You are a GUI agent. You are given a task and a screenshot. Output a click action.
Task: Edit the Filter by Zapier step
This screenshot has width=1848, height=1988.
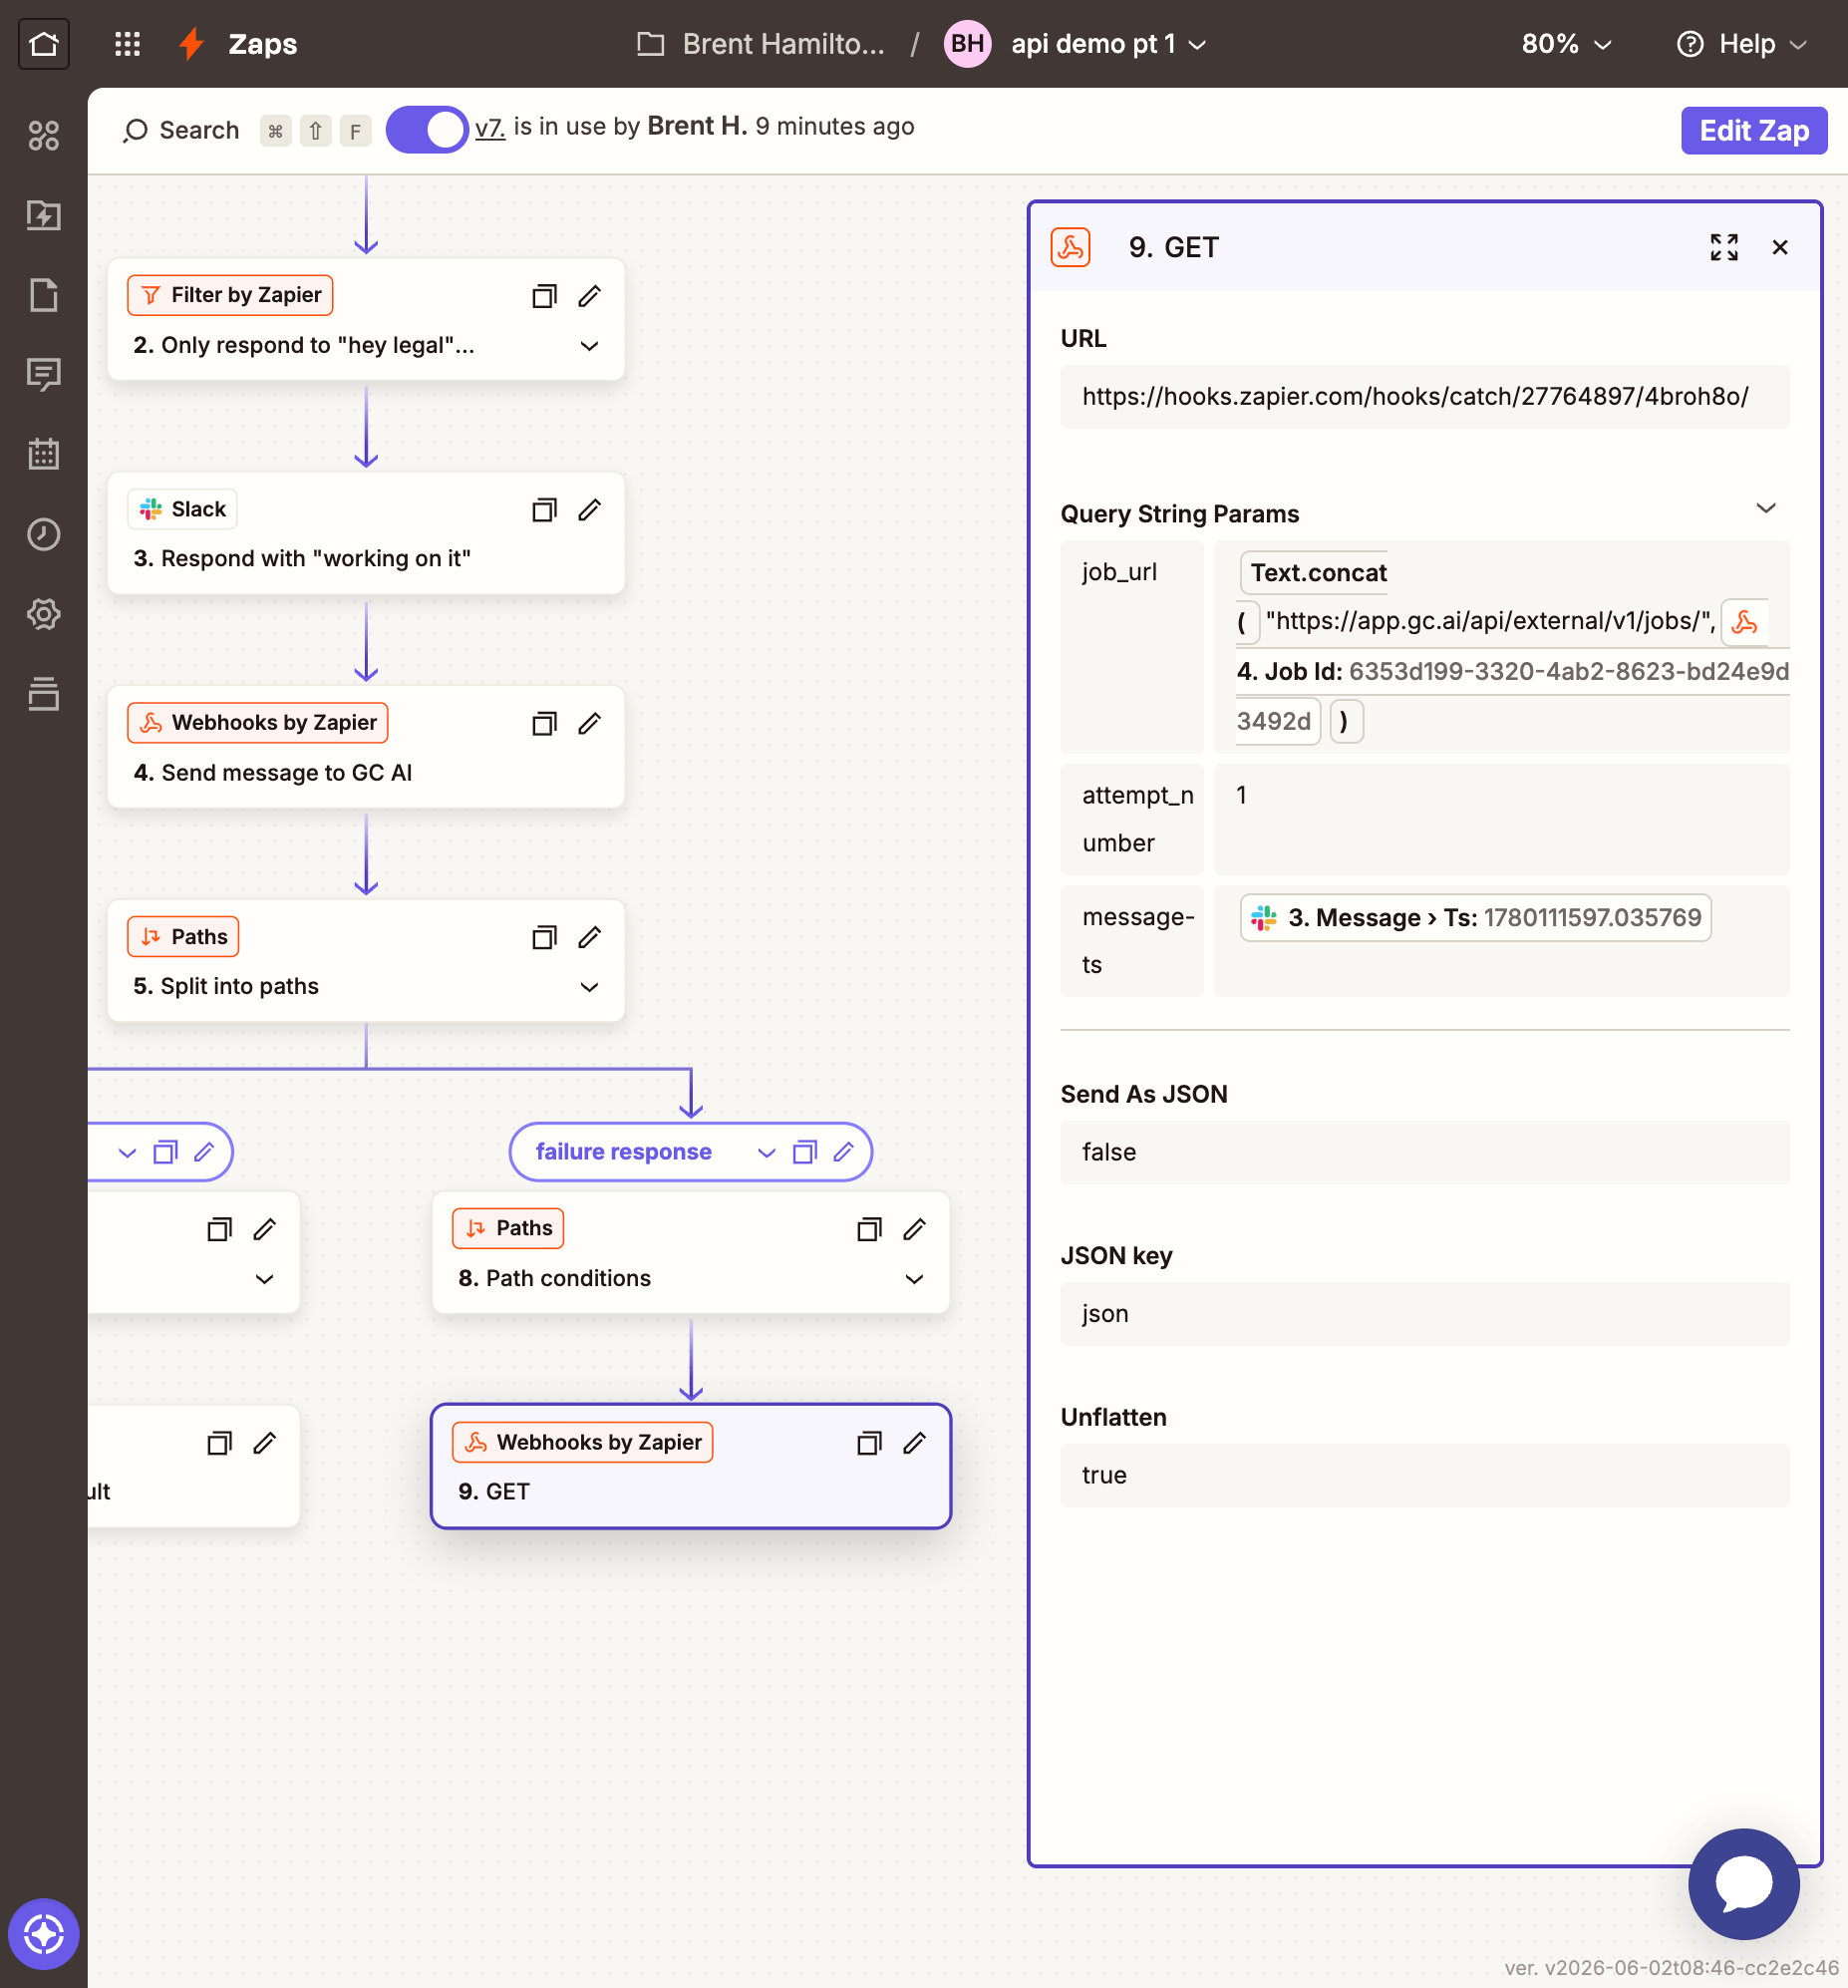[x=590, y=296]
